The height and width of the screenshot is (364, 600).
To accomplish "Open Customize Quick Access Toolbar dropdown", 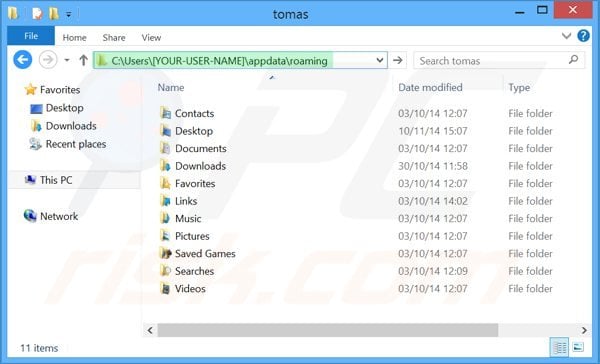I will click(68, 15).
